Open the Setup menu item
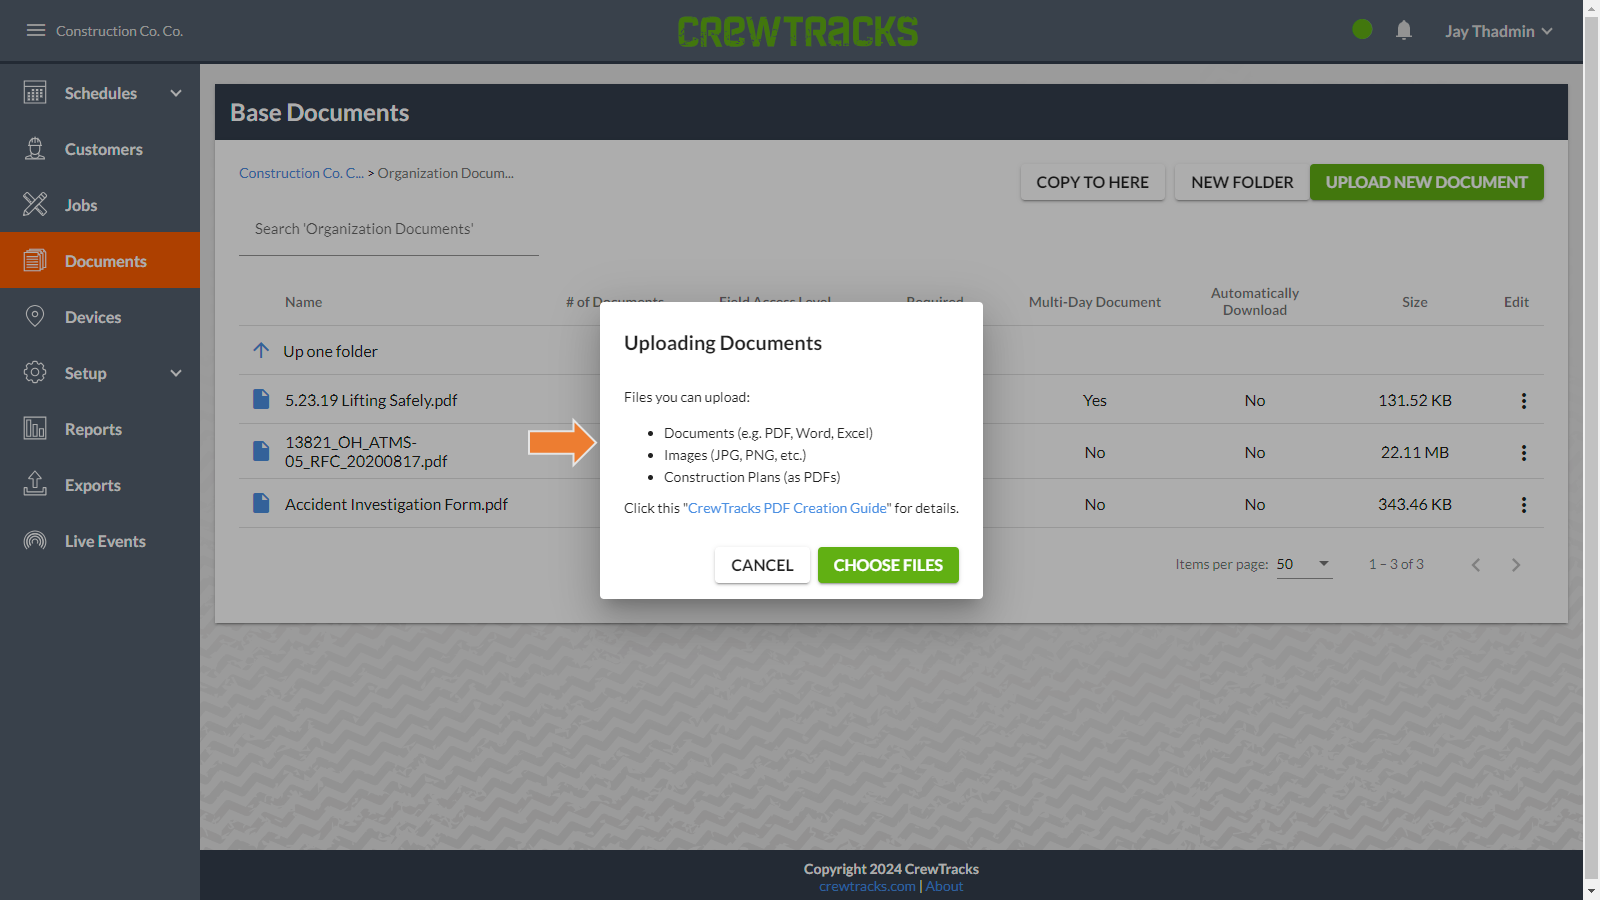The height and width of the screenshot is (900, 1600). point(100,373)
